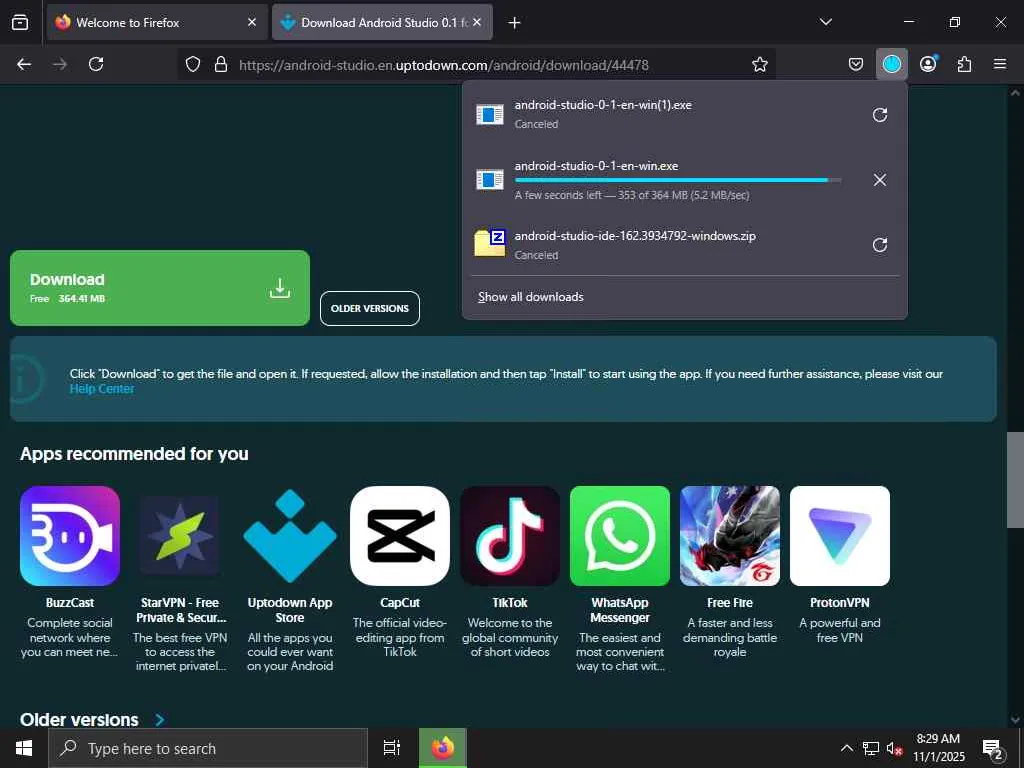
Task: Open a new tab
Action: pos(515,23)
